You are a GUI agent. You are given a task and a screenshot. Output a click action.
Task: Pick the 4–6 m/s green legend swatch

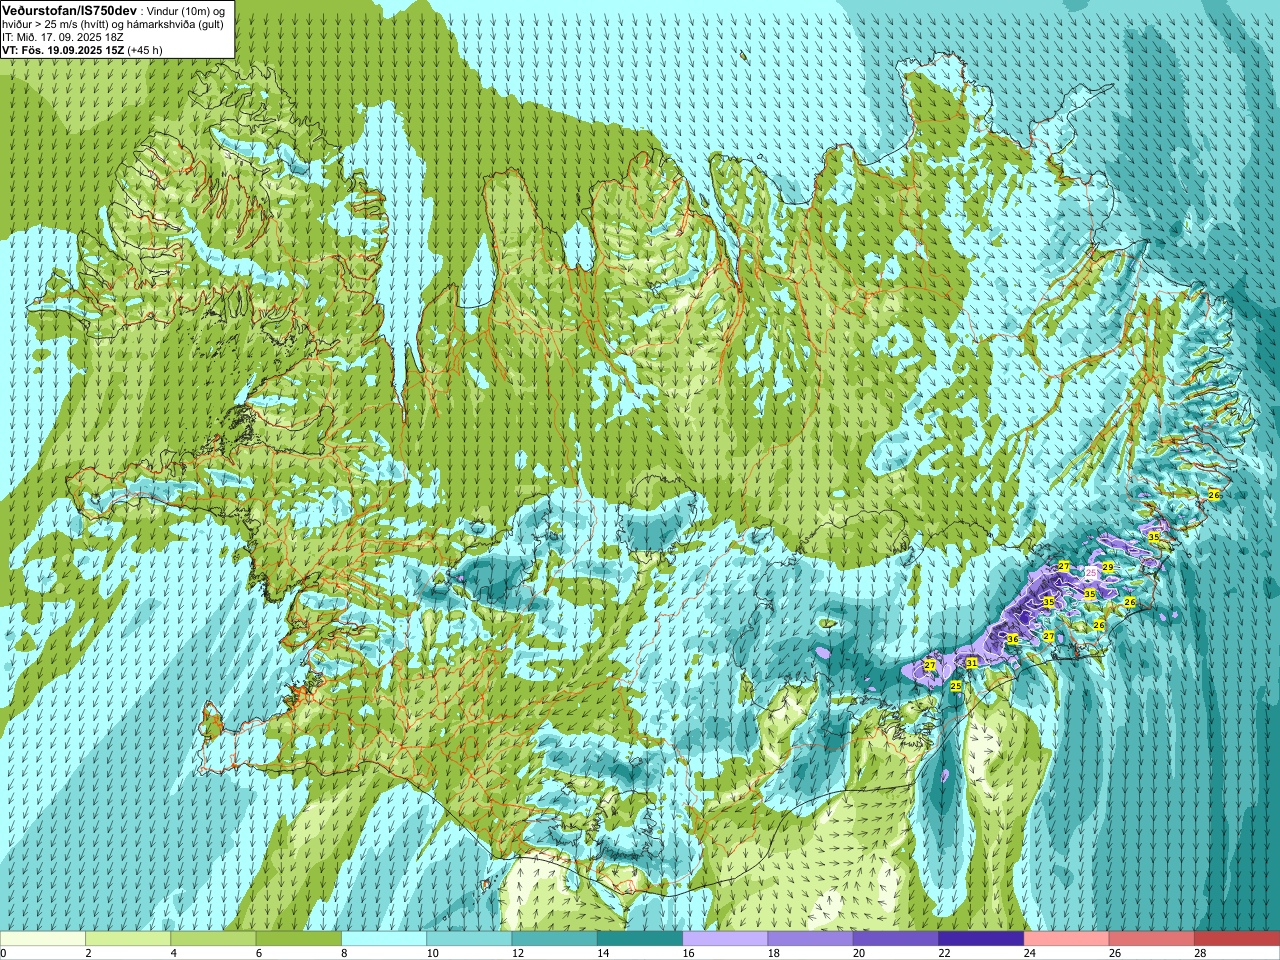pyautogui.click(x=213, y=938)
